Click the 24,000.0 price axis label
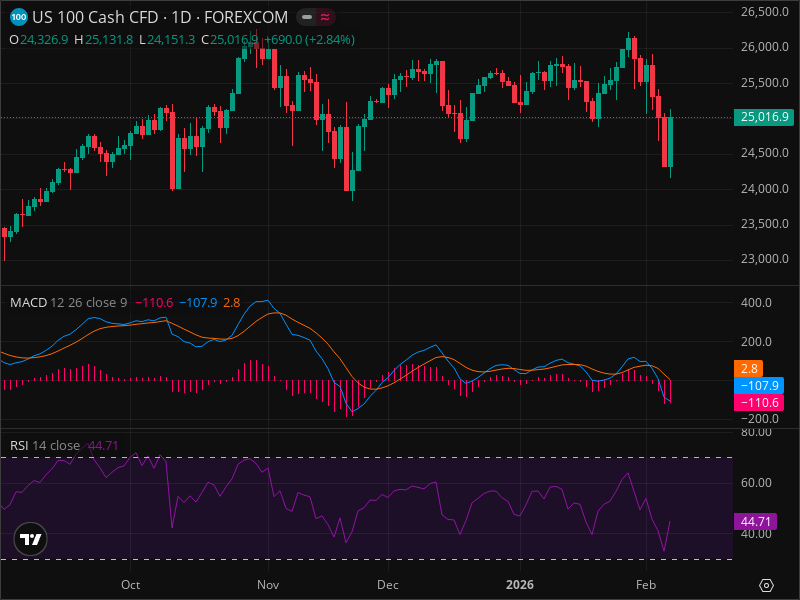The height and width of the screenshot is (600, 800). pyautogui.click(x=764, y=189)
